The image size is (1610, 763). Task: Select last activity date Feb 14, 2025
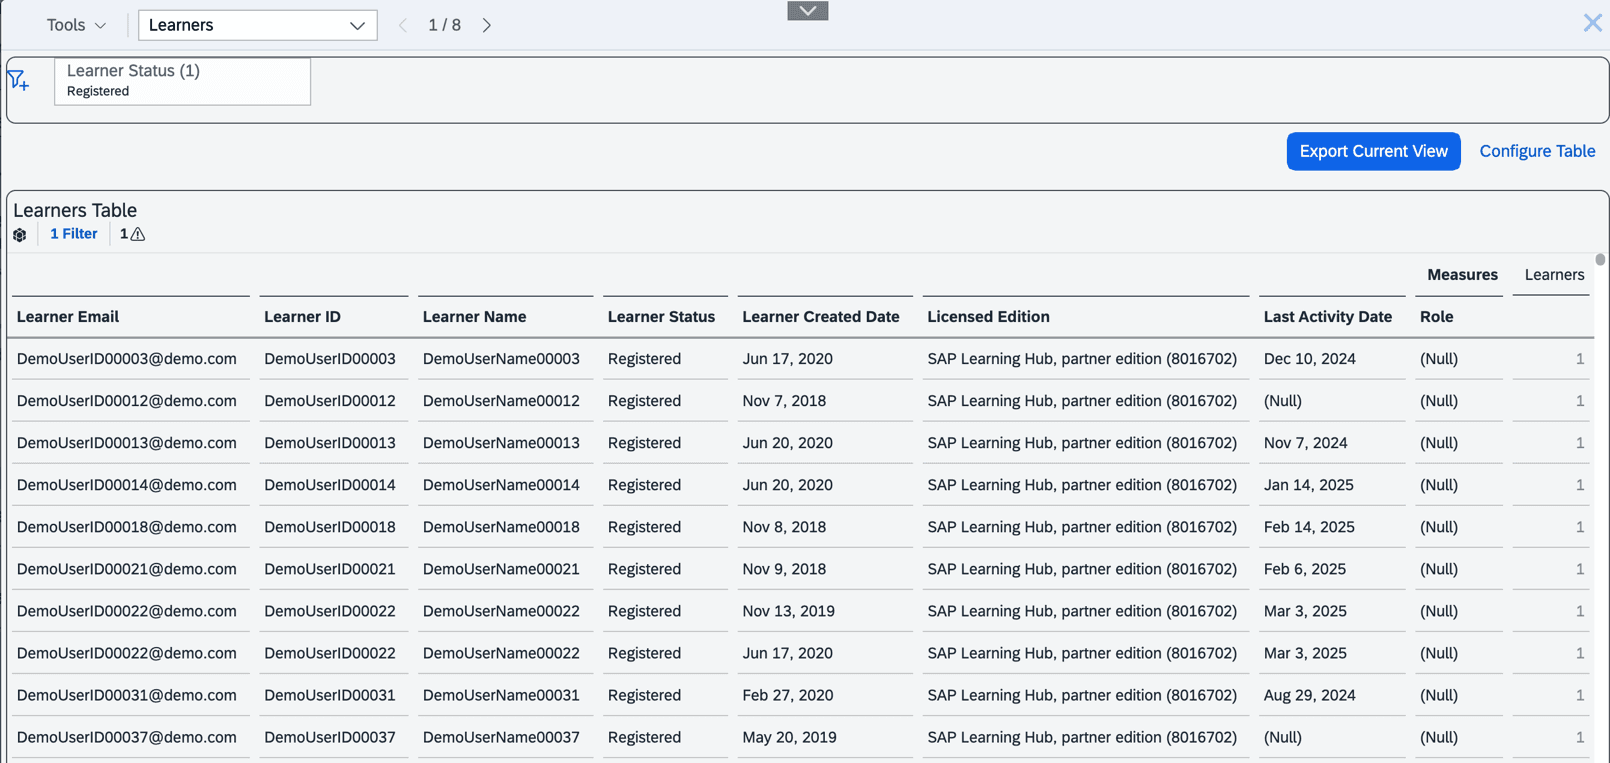(x=1309, y=527)
